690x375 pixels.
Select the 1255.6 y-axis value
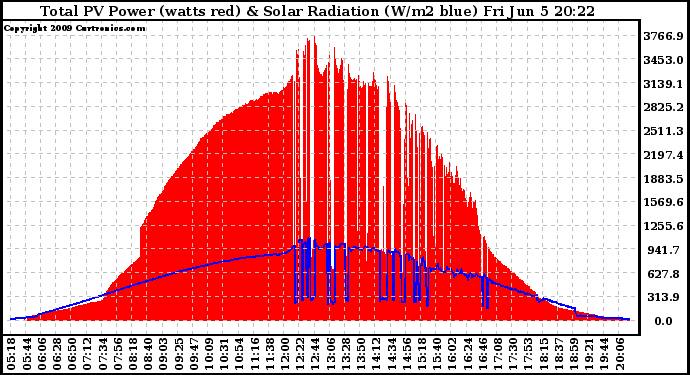pos(663,226)
